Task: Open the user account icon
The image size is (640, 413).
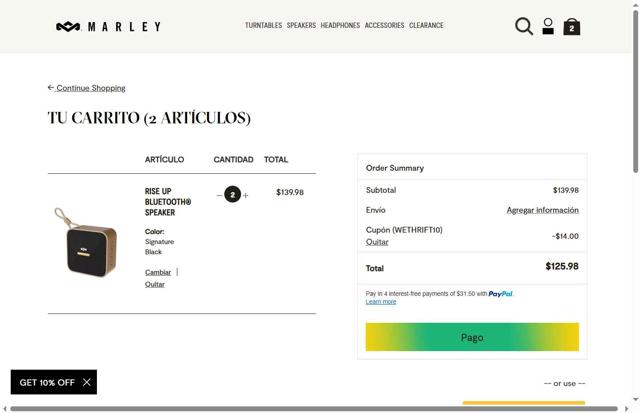Action: (548, 26)
